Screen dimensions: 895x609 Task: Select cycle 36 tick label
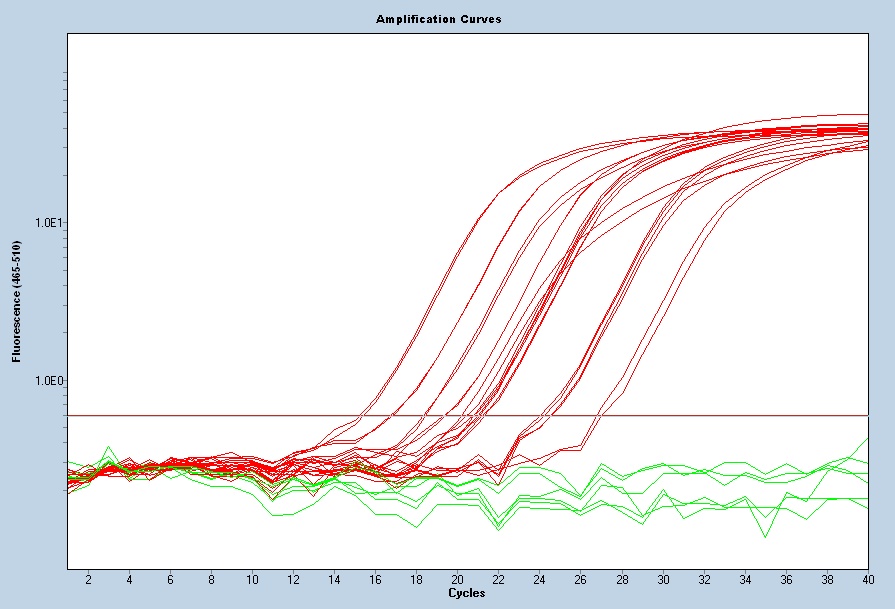click(785, 580)
